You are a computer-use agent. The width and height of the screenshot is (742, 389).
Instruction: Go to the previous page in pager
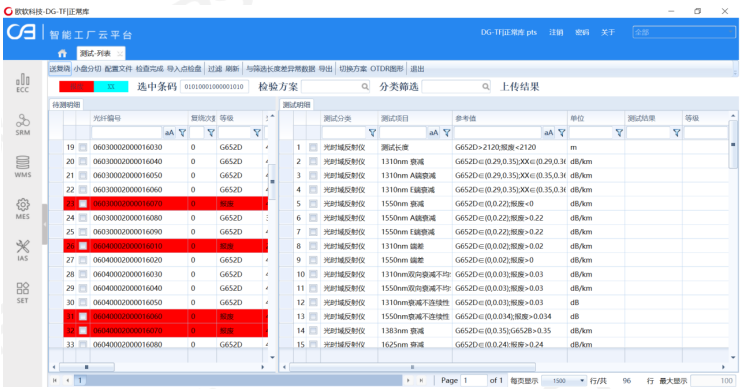[x=68, y=380]
